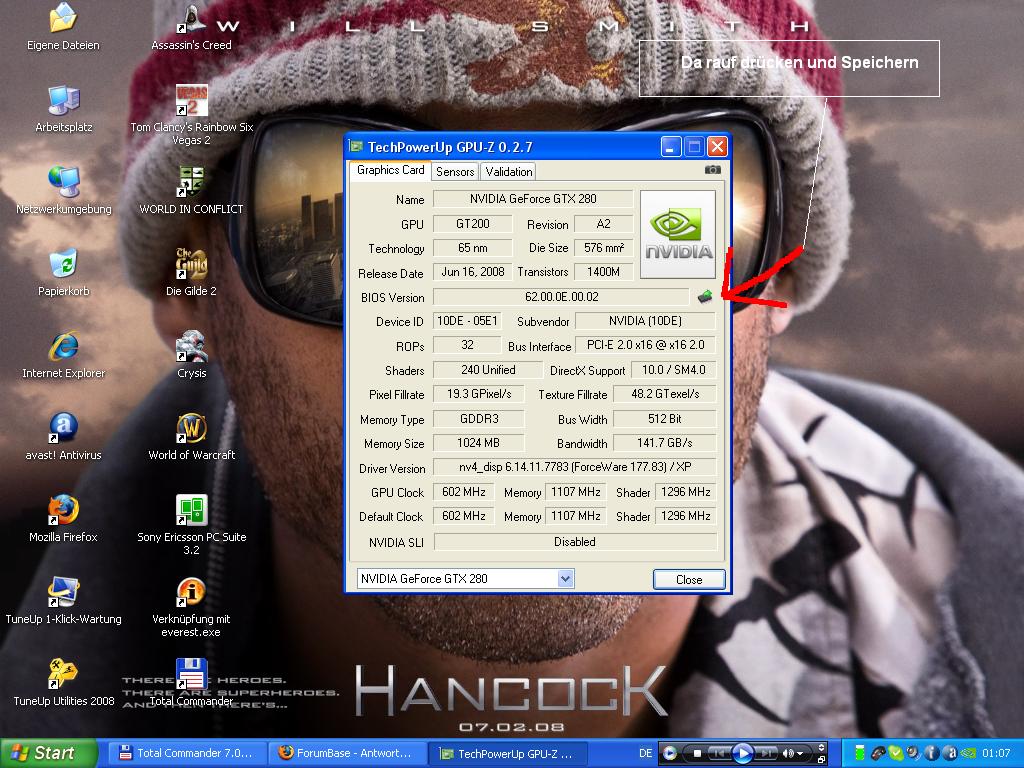
Task: Click Device ID value 10DE - 05E1
Action: click(x=467, y=321)
